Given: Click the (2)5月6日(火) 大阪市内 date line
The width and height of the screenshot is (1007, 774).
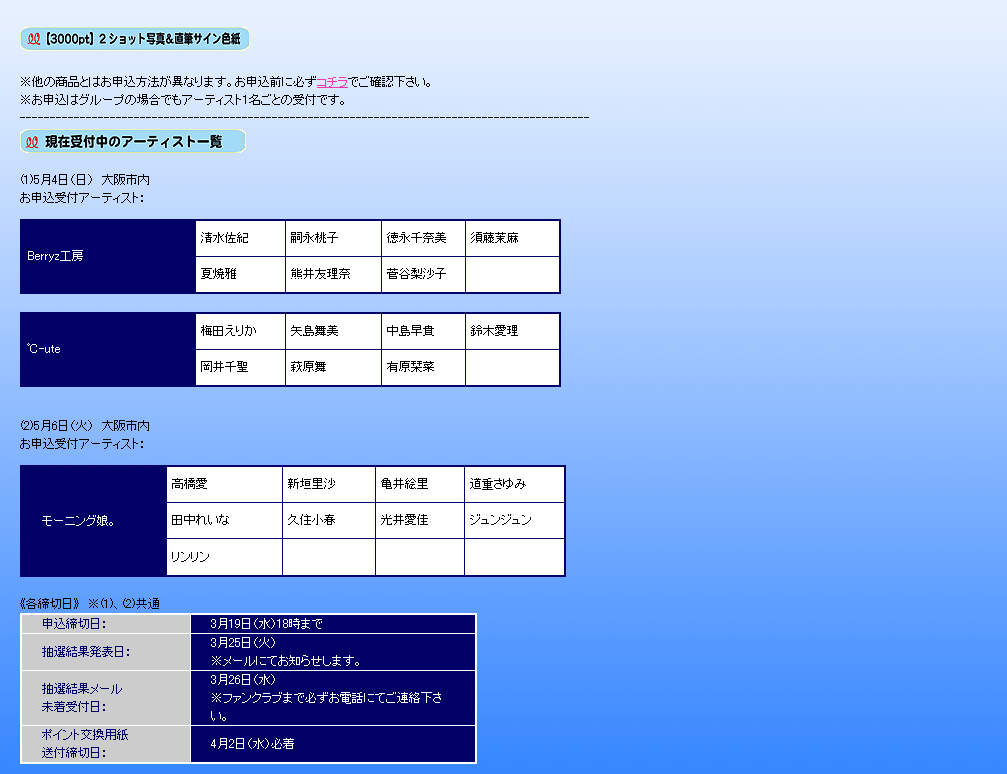Looking at the screenshot, I should coord(84,426).
